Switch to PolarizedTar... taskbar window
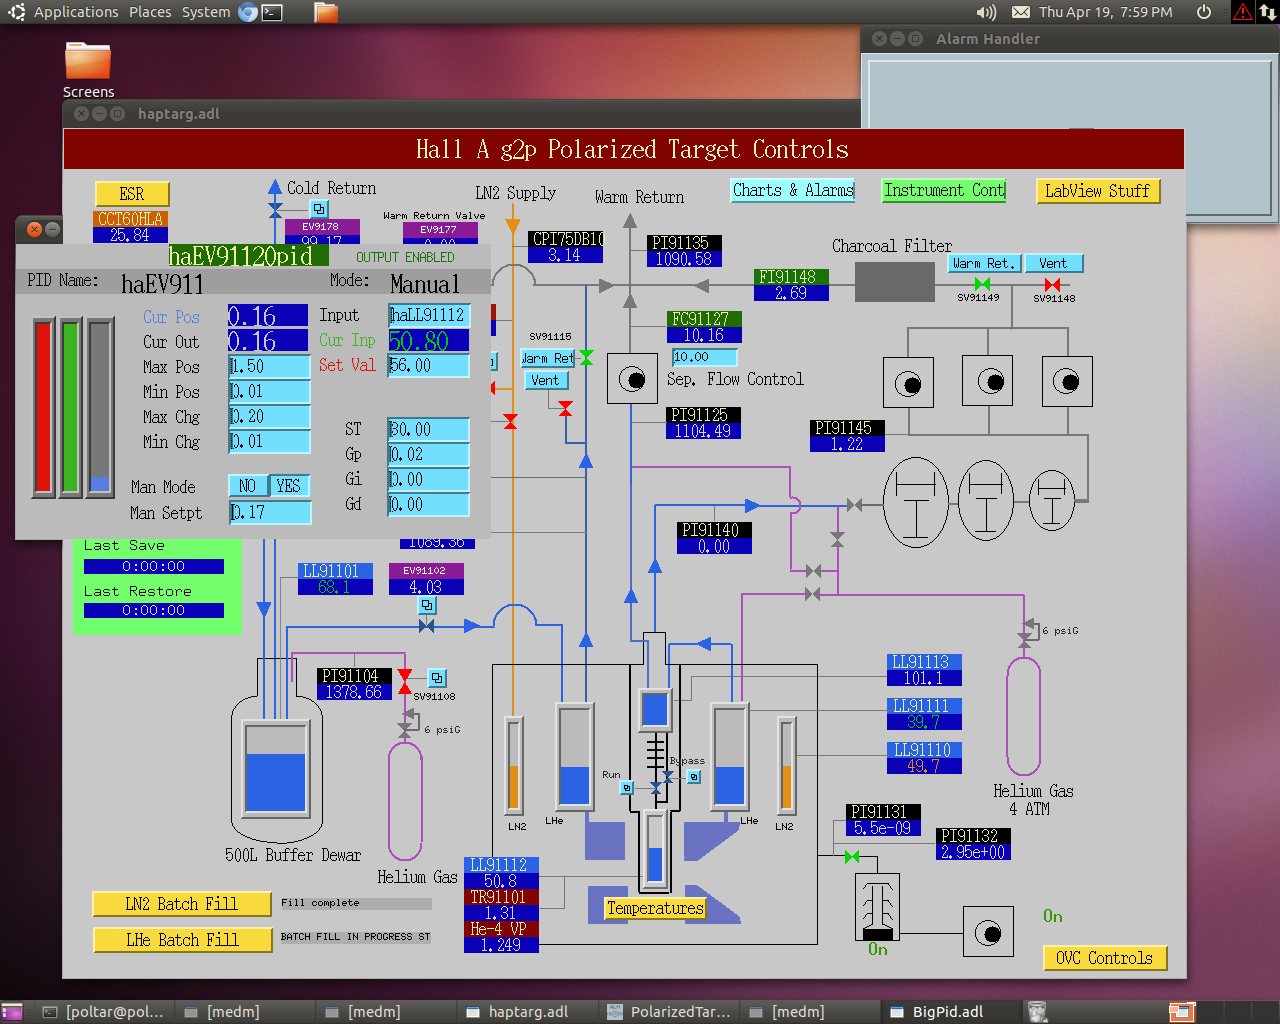The width and height of the screenshot is (1280, 1024). (x=670, y=1012)
